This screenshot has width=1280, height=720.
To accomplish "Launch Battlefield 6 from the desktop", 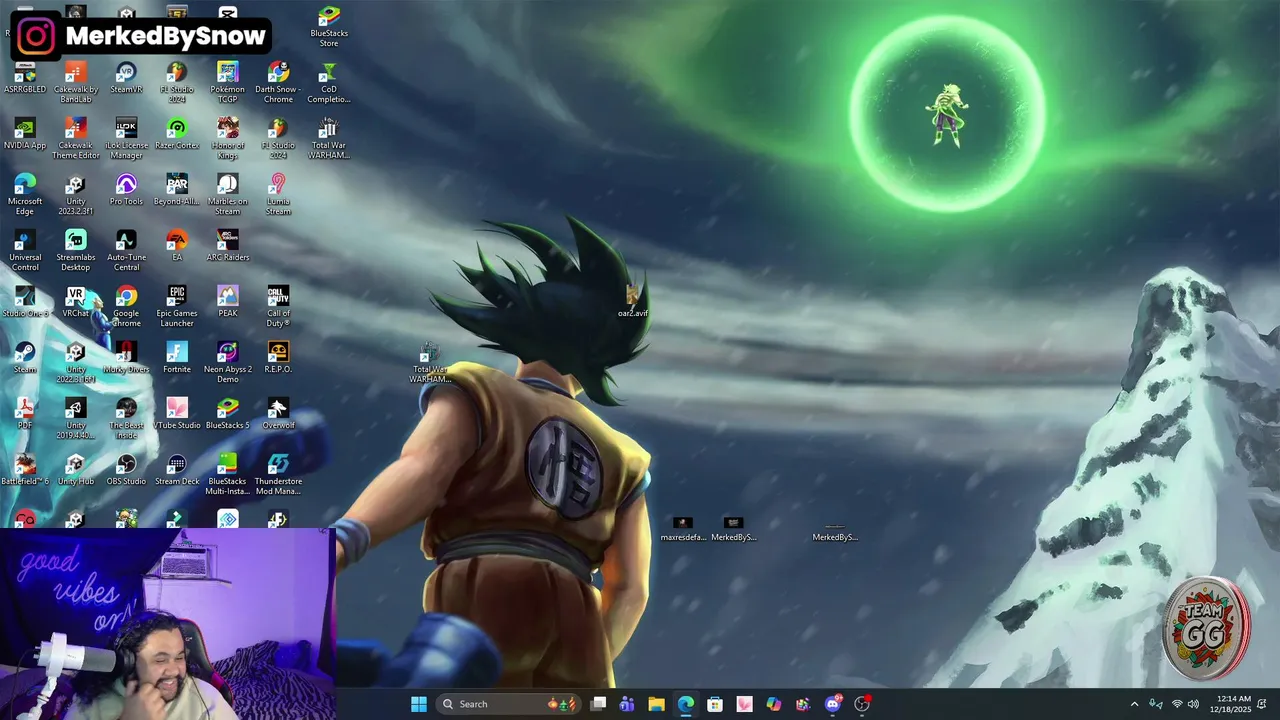I will click(x=25, y=471).
